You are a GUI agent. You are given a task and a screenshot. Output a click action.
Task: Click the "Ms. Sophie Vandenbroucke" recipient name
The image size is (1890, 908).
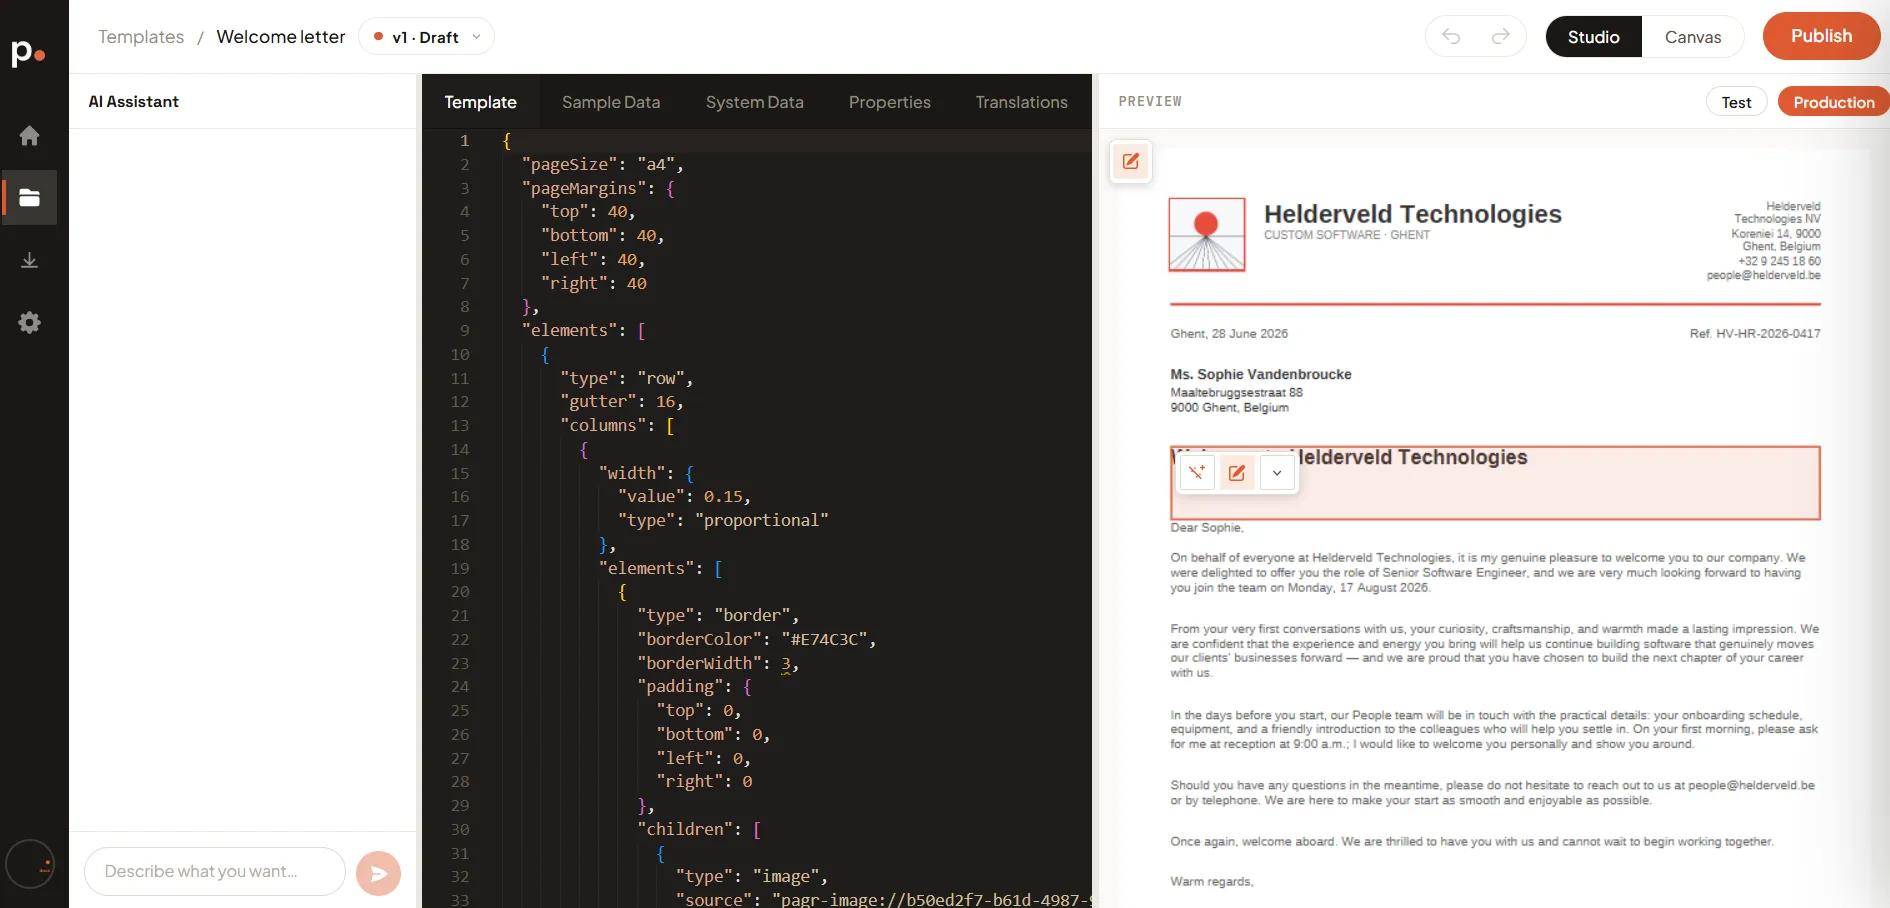pyautogui.click(x=1260, y=374)
